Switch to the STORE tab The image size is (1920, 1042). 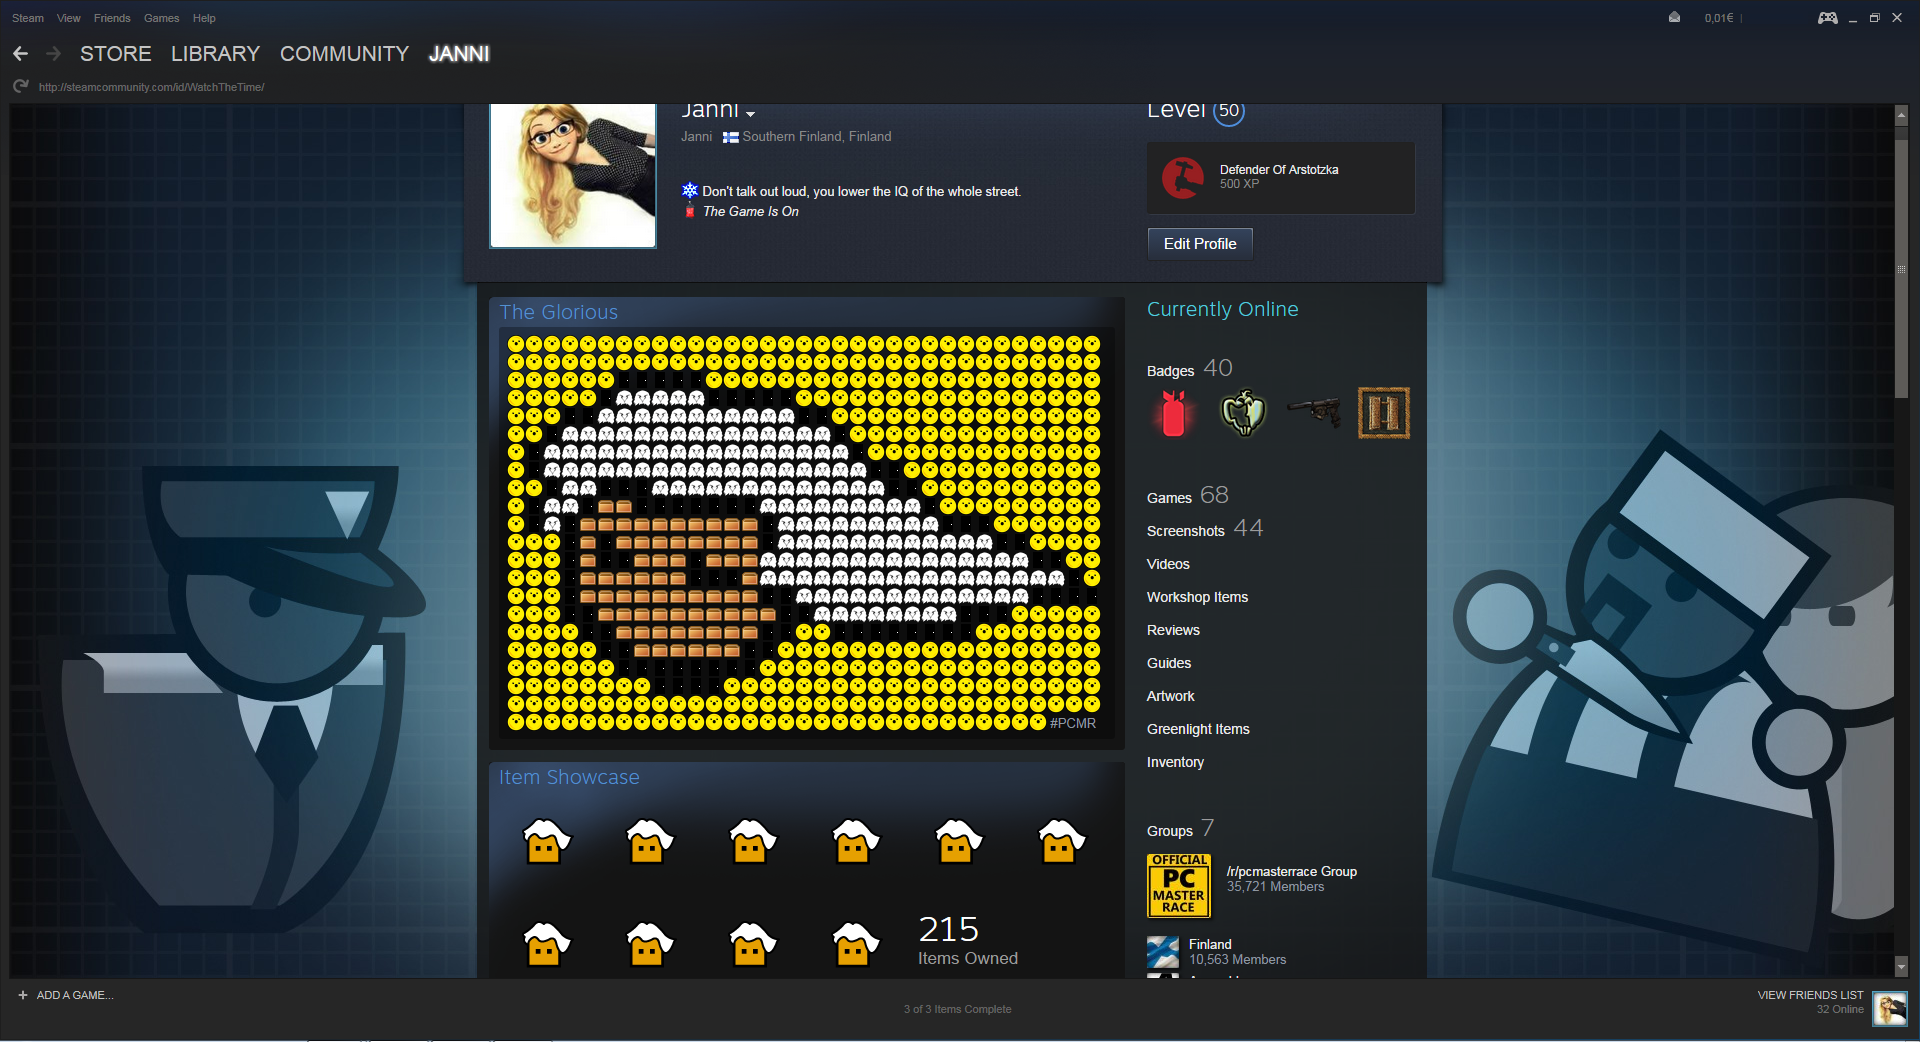pos(116,54)
